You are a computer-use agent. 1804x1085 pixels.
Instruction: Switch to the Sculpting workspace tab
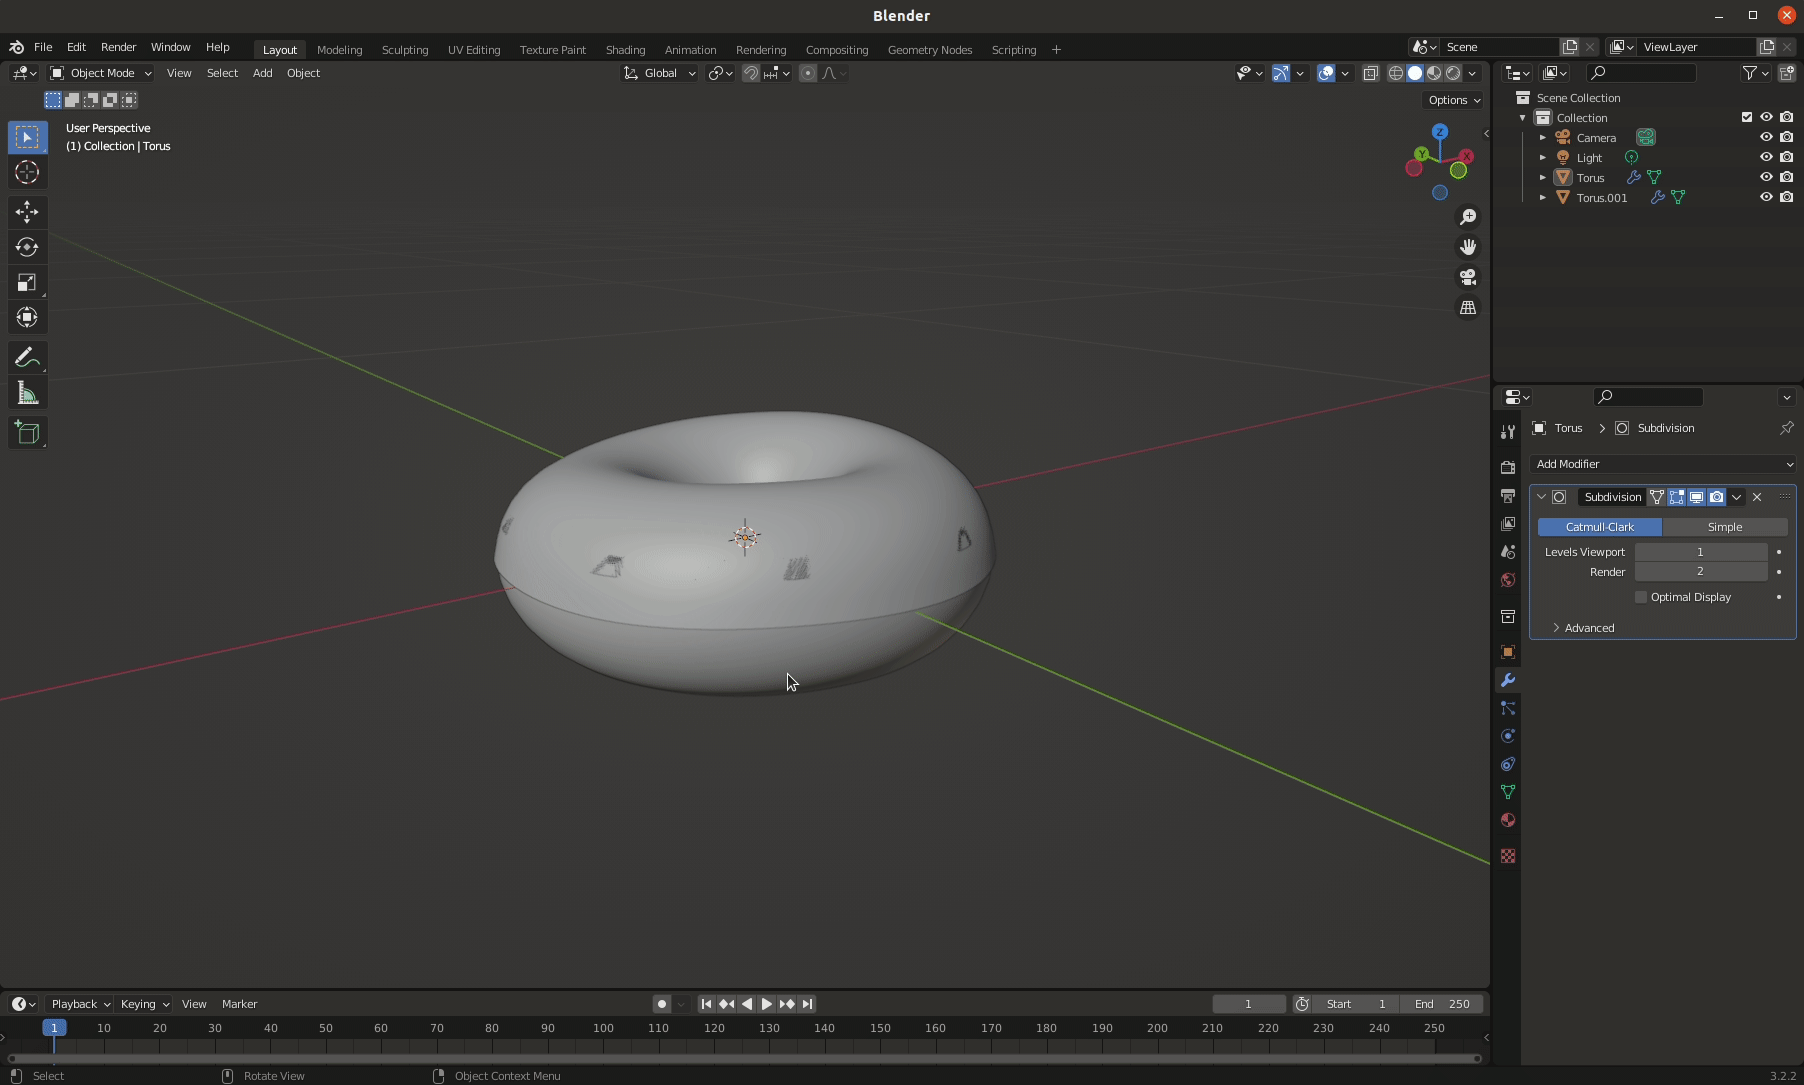pyautogui.click(x=405, y=49)
